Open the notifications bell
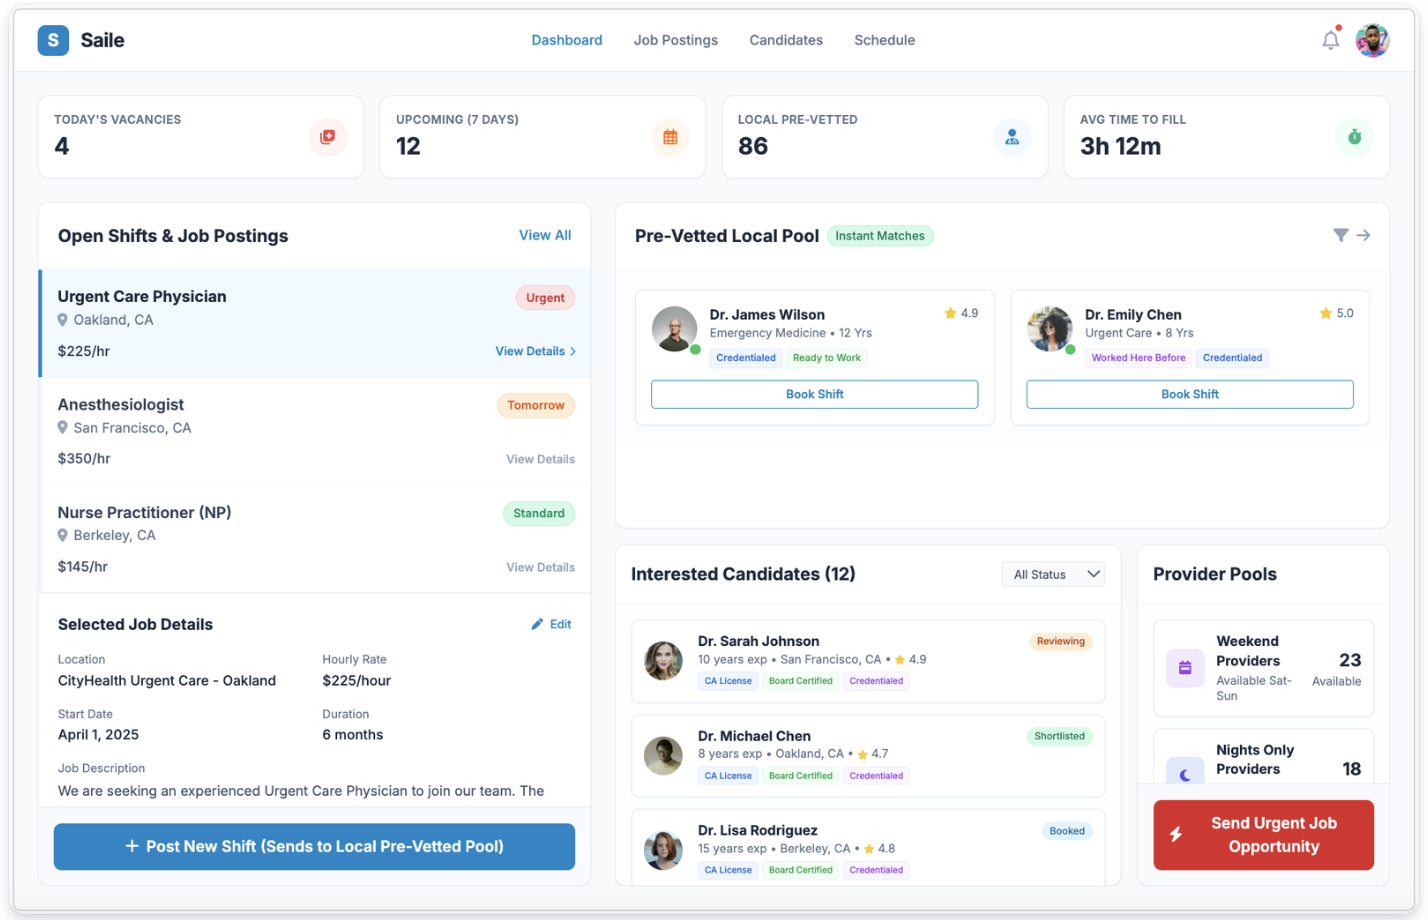Screen dimensions: 1428x920 tap(1330, 40)
